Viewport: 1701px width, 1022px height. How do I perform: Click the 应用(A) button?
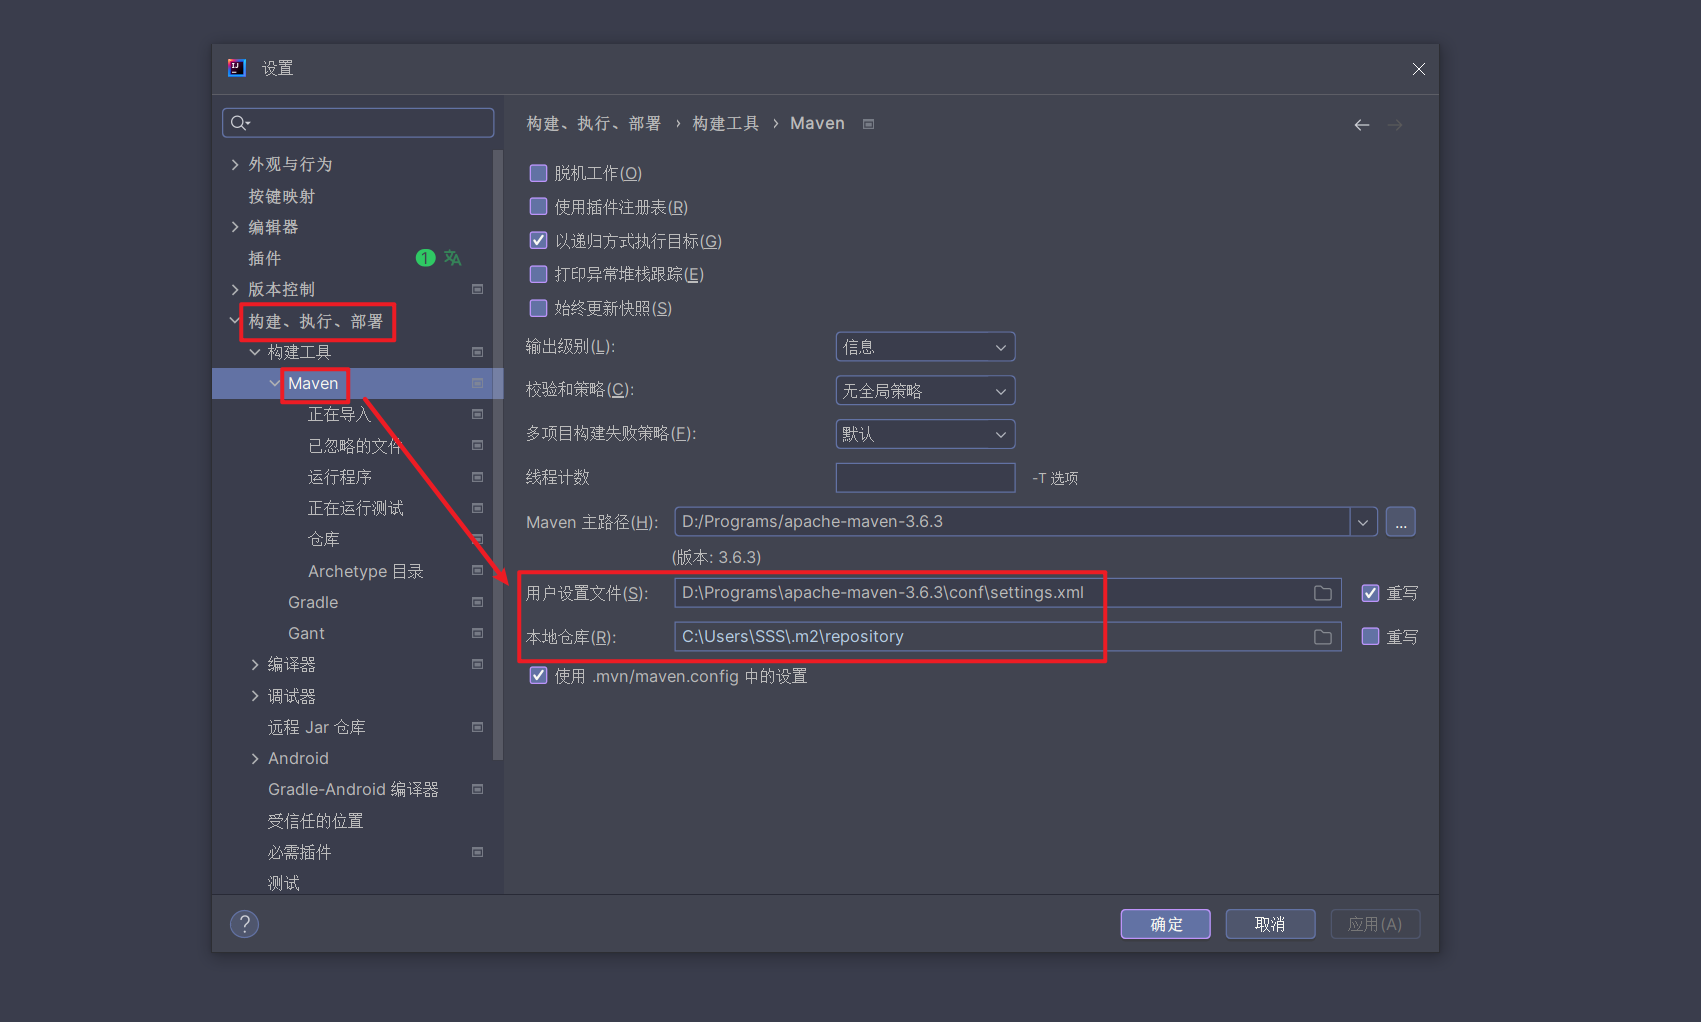tap(1375, 924)
